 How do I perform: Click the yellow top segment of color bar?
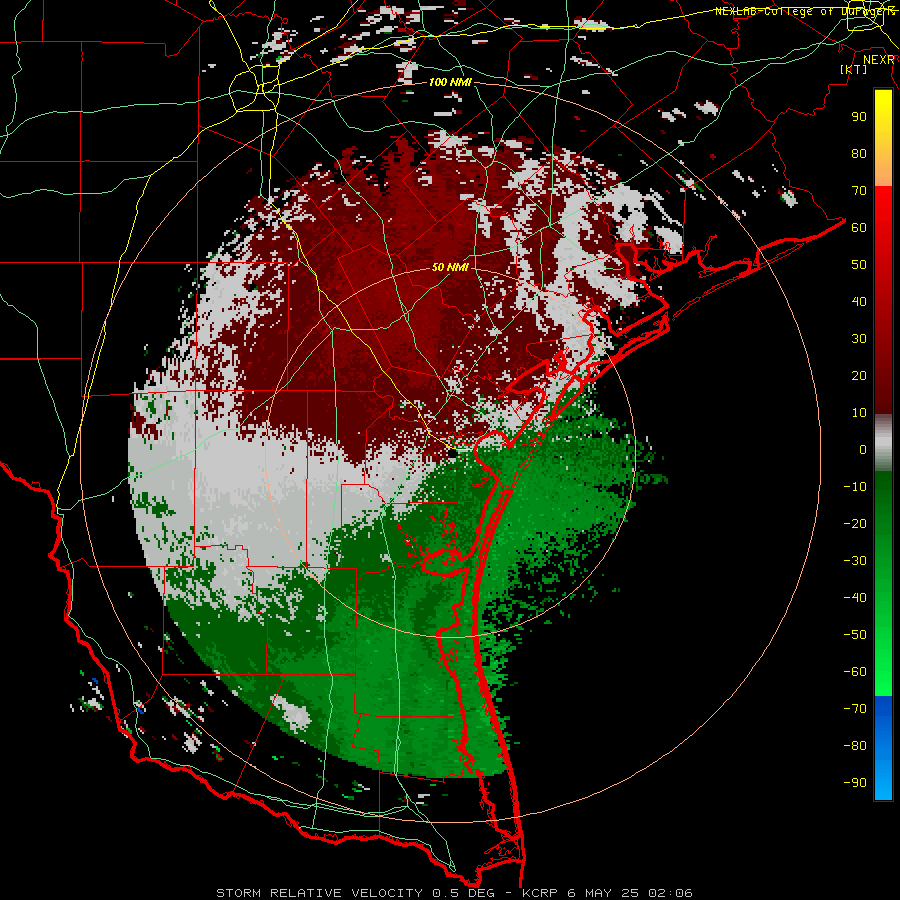(x=883, y=138)
